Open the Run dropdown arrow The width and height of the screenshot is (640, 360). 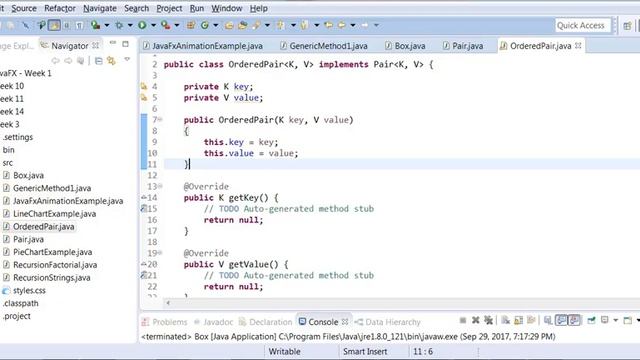[x=153, y=26]
